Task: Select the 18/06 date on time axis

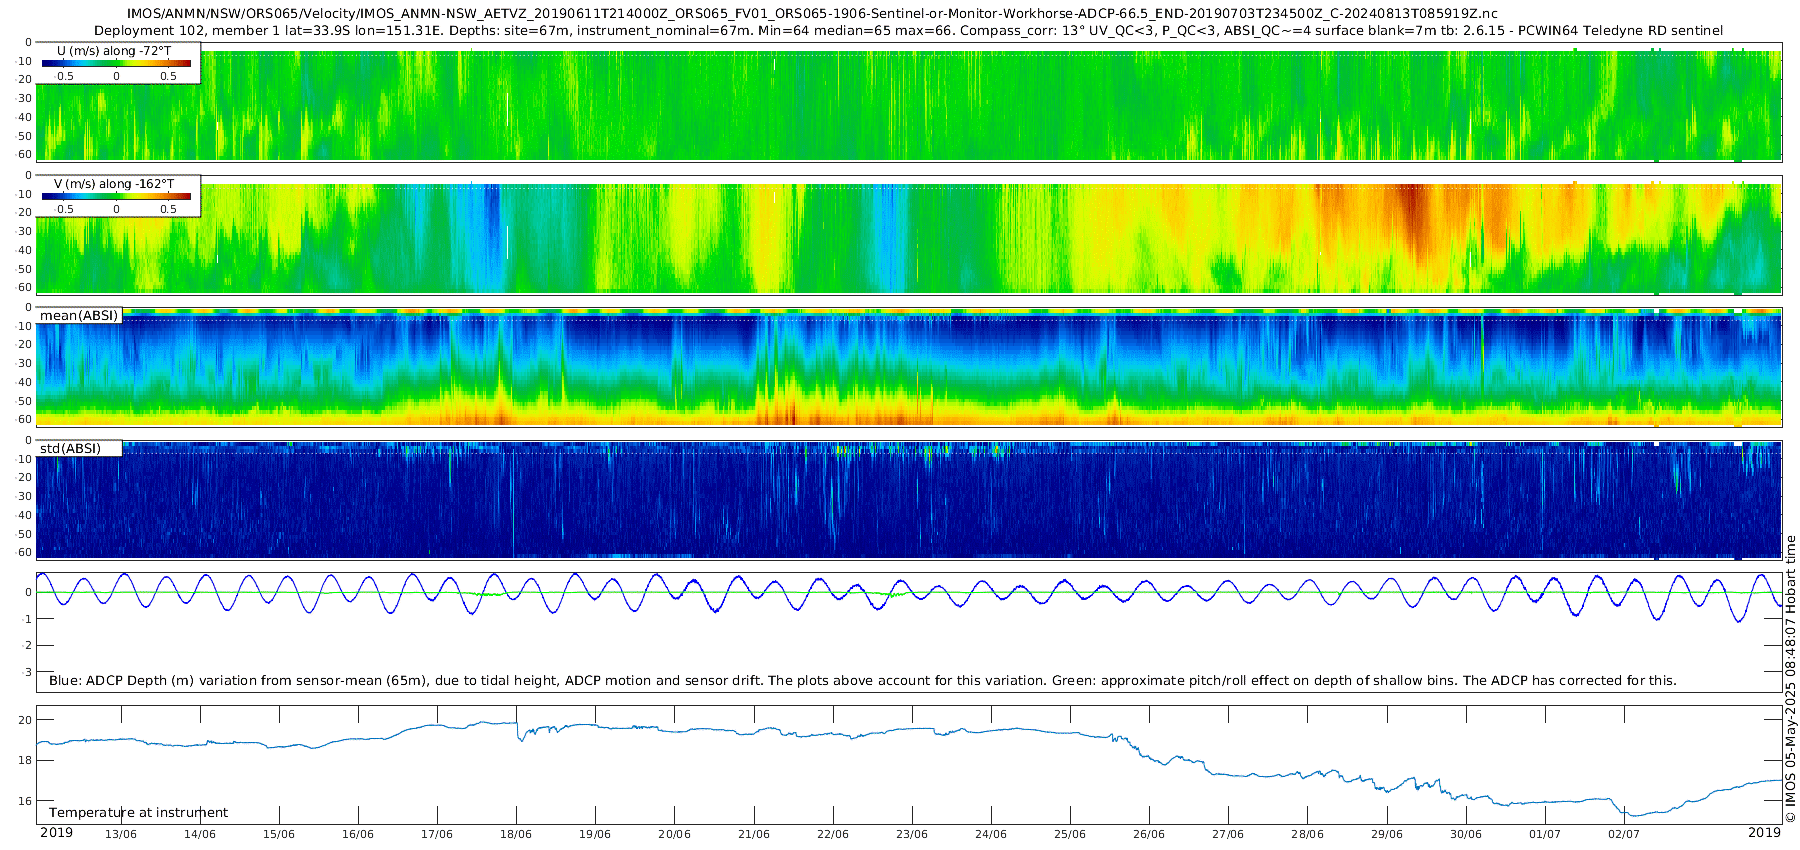Action: 516,834
